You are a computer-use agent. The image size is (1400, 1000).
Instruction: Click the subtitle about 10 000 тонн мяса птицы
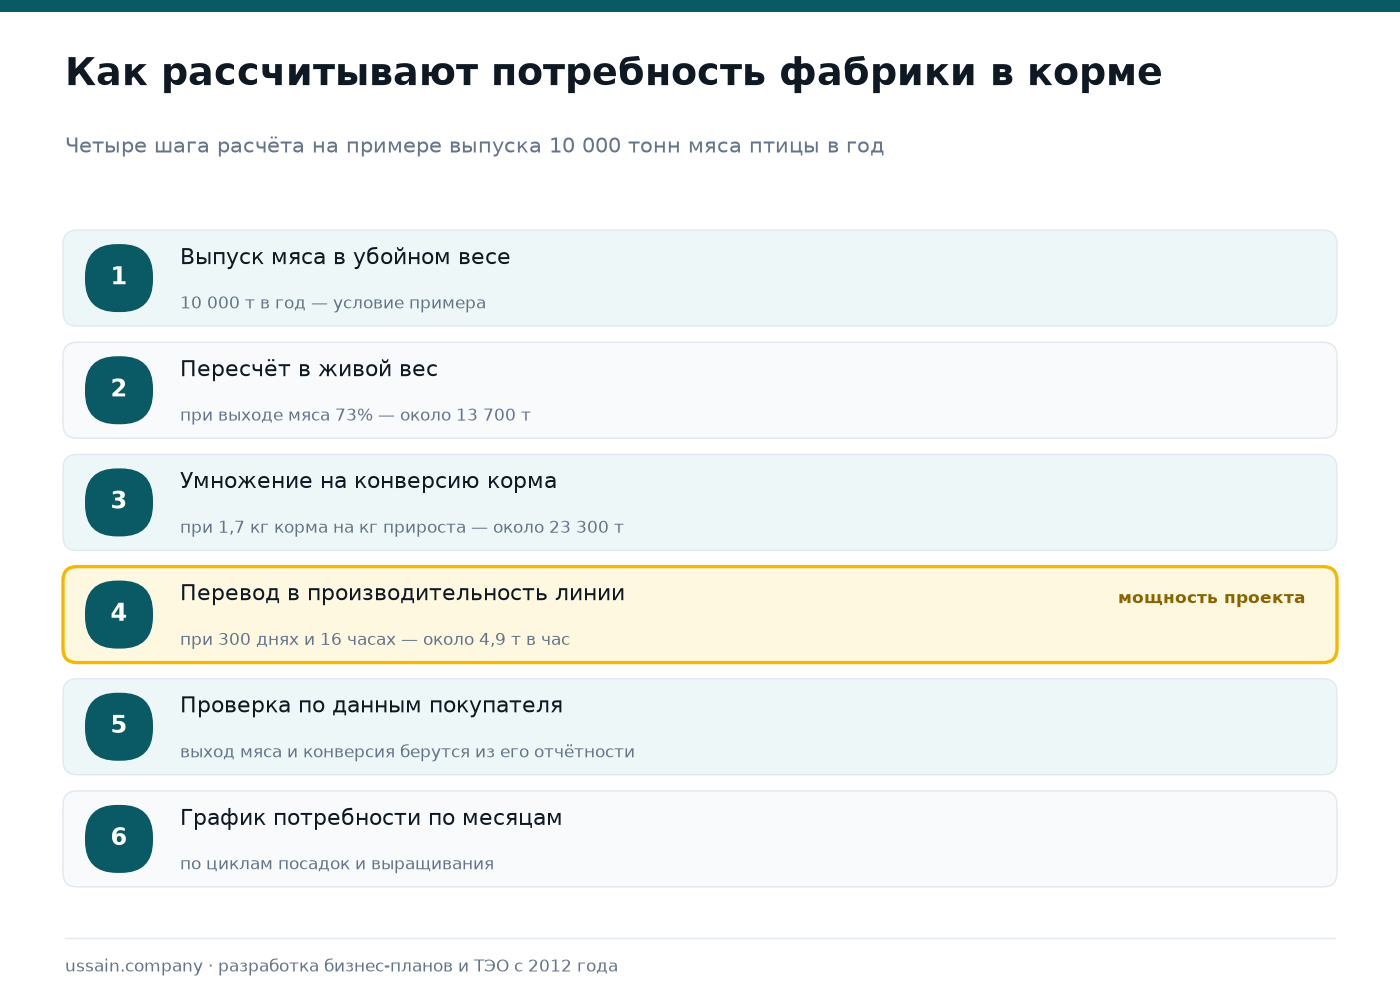pos(474,146)
